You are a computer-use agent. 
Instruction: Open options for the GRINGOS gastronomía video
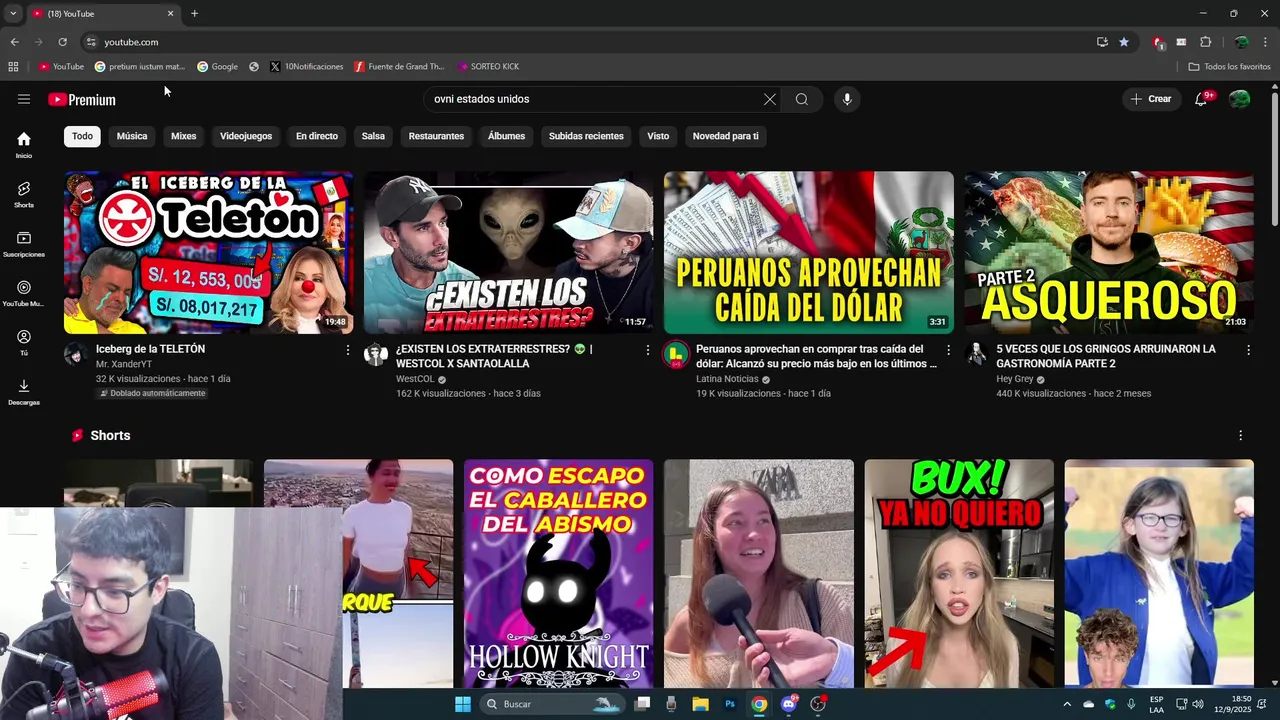pos(1248,350)
